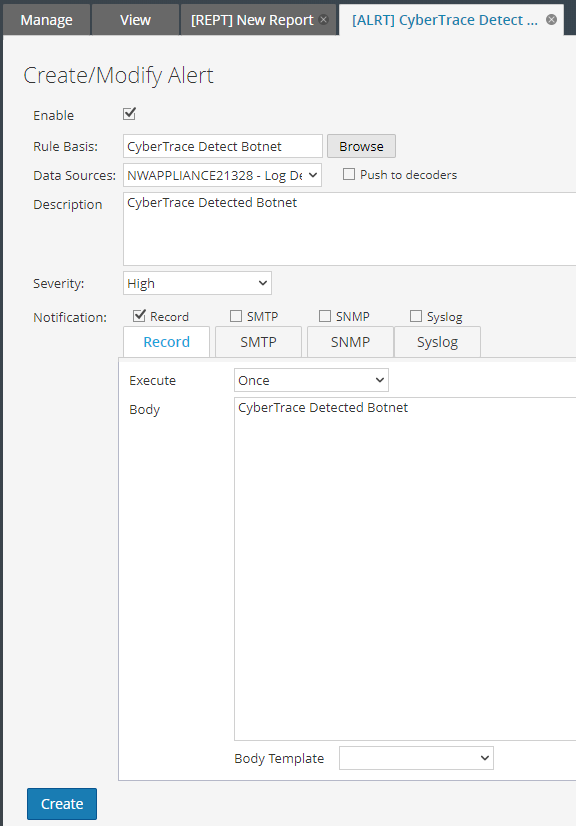Close the [ALRT] CyberTrace Detect tab

click(550, 18)
